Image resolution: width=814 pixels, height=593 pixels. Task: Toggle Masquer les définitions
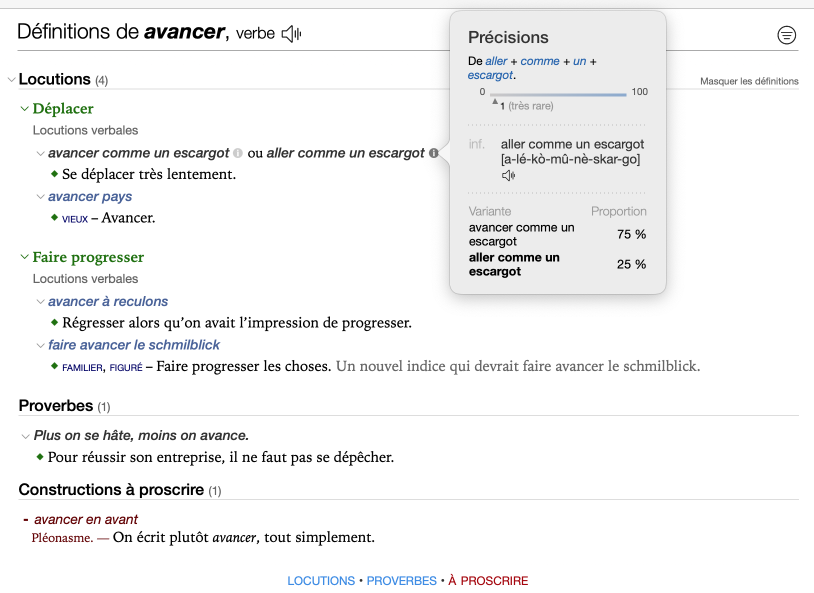click(749, 81)
